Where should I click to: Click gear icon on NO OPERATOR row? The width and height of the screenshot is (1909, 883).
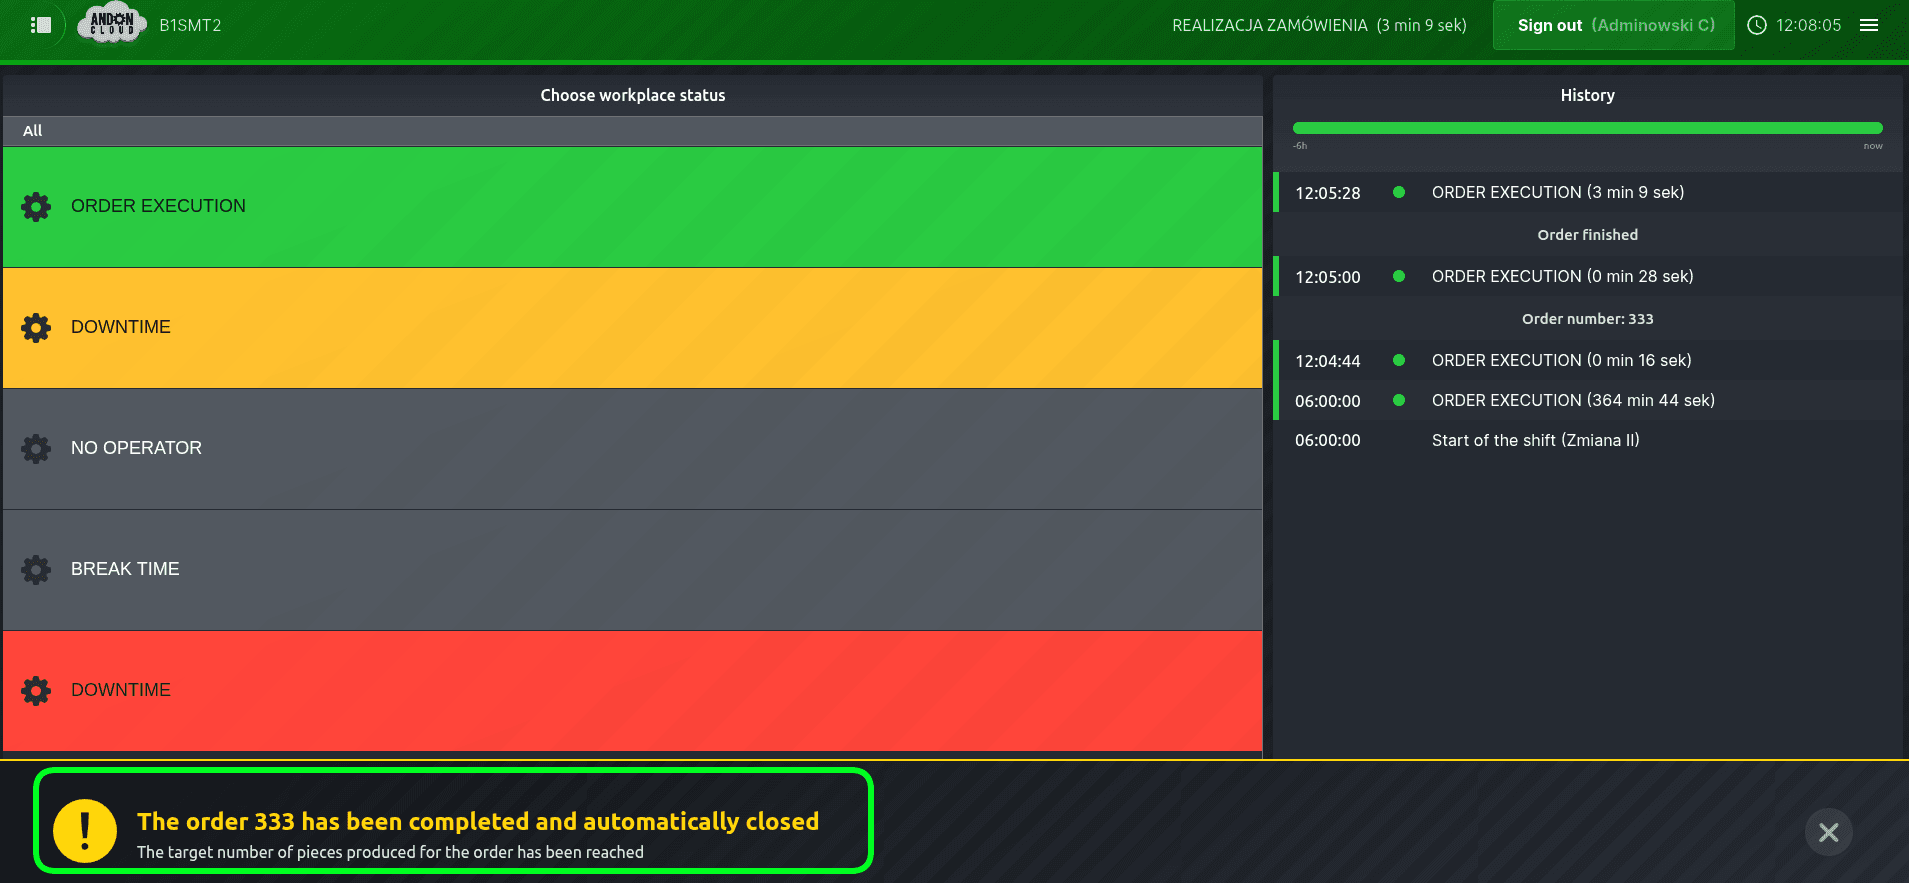click(36, 449)
